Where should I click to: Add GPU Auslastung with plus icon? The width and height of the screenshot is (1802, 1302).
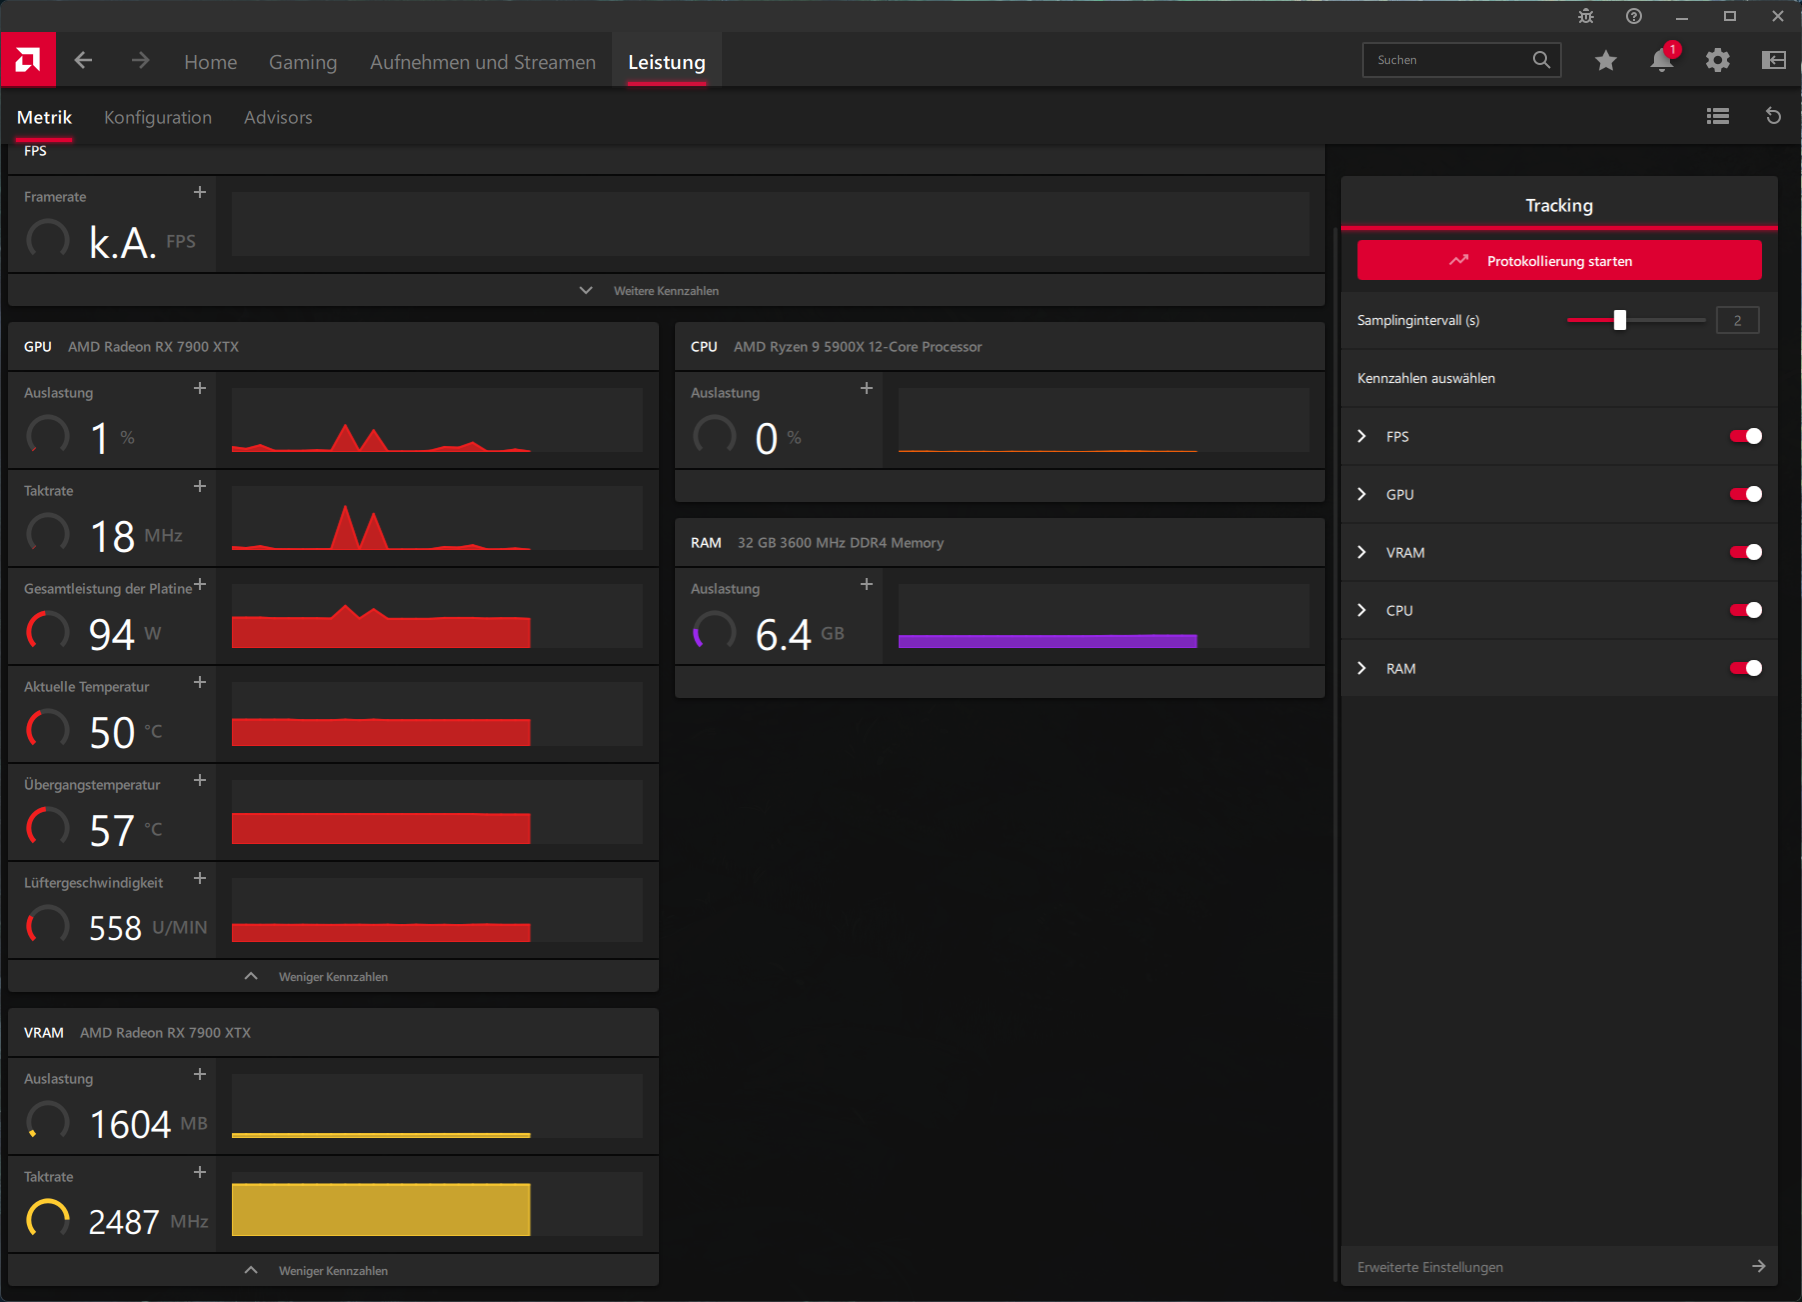click(x=200, y=388)
